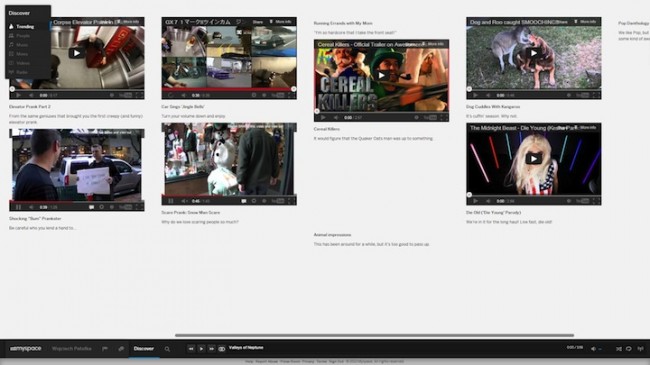The height and width of the screenshot is (365, 650).
Task: Play the Corpse Elevator Prank video
Action: (x=76, y=53)
